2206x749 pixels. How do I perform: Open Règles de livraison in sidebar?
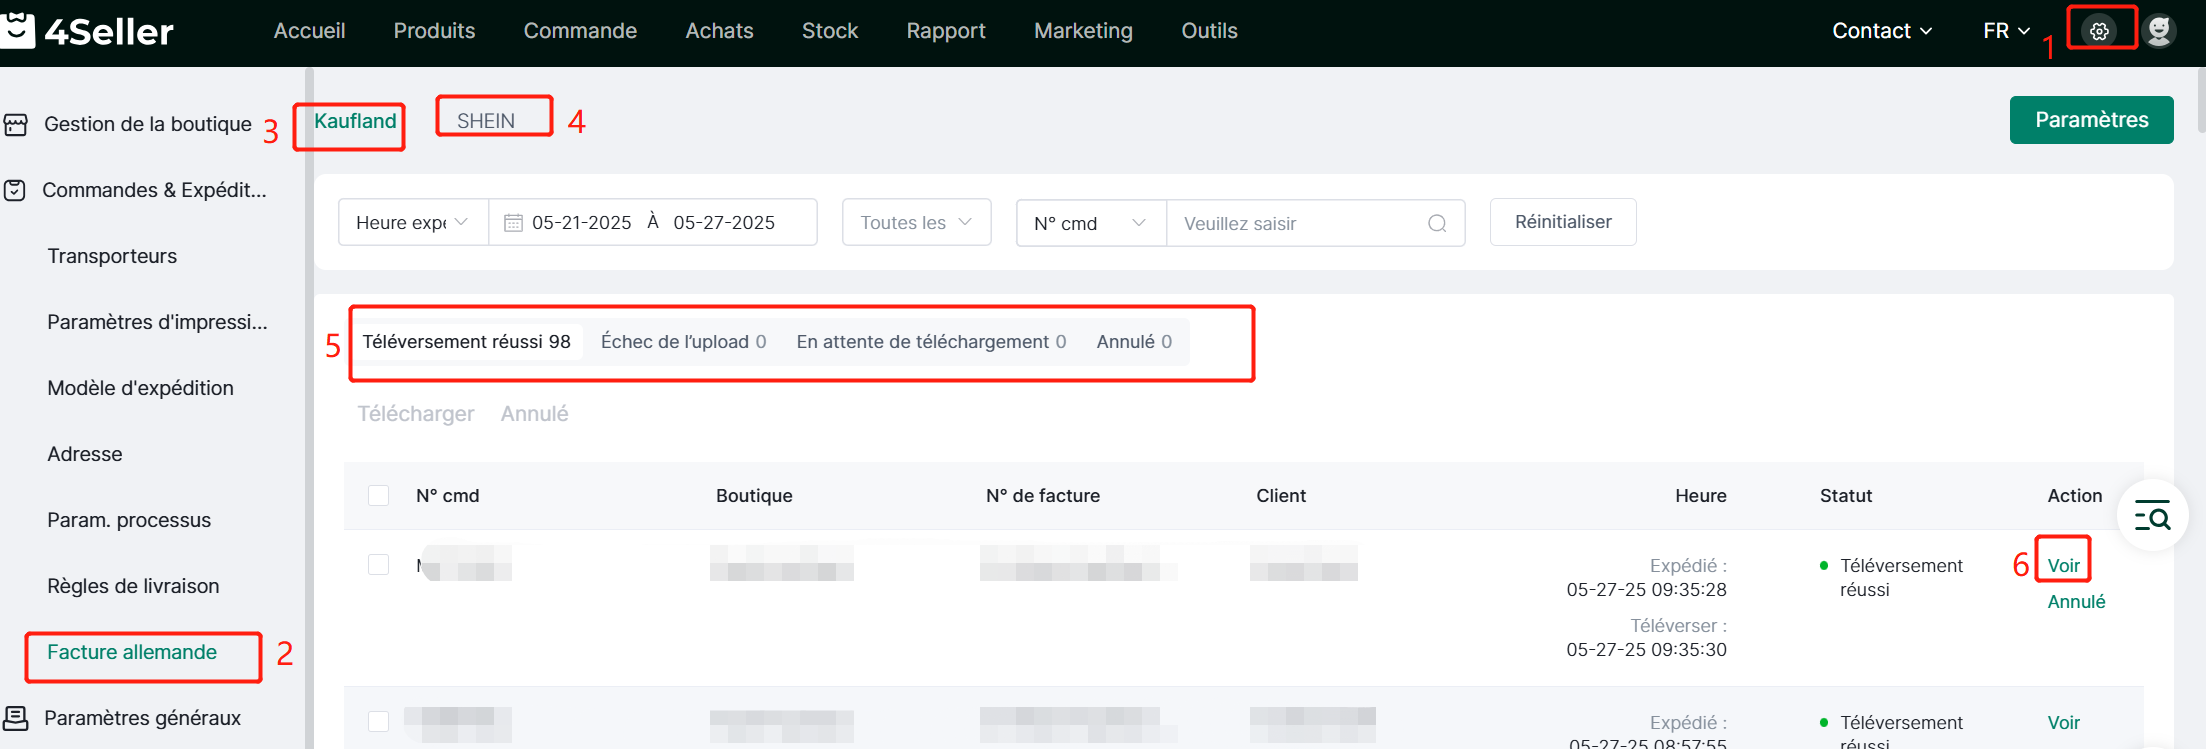[133, 586]
